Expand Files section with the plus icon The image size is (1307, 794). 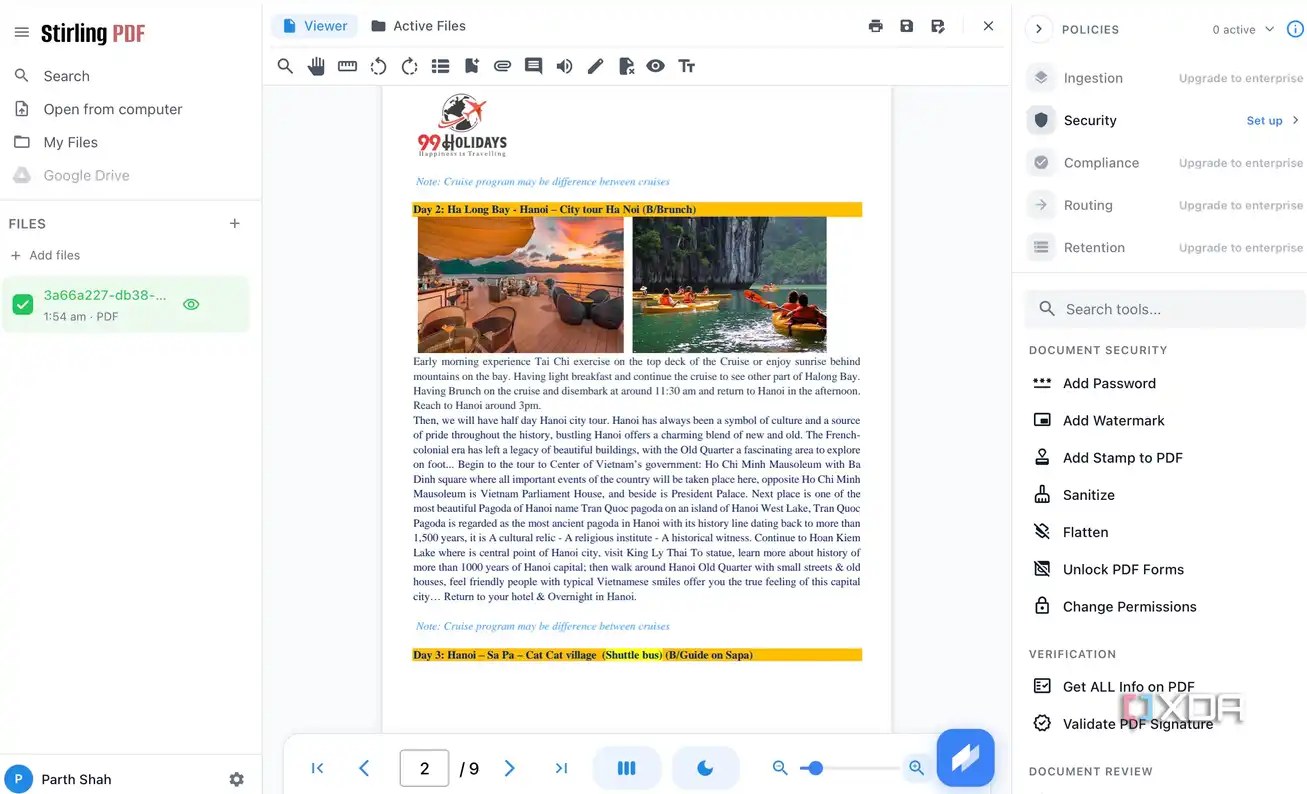235,223
